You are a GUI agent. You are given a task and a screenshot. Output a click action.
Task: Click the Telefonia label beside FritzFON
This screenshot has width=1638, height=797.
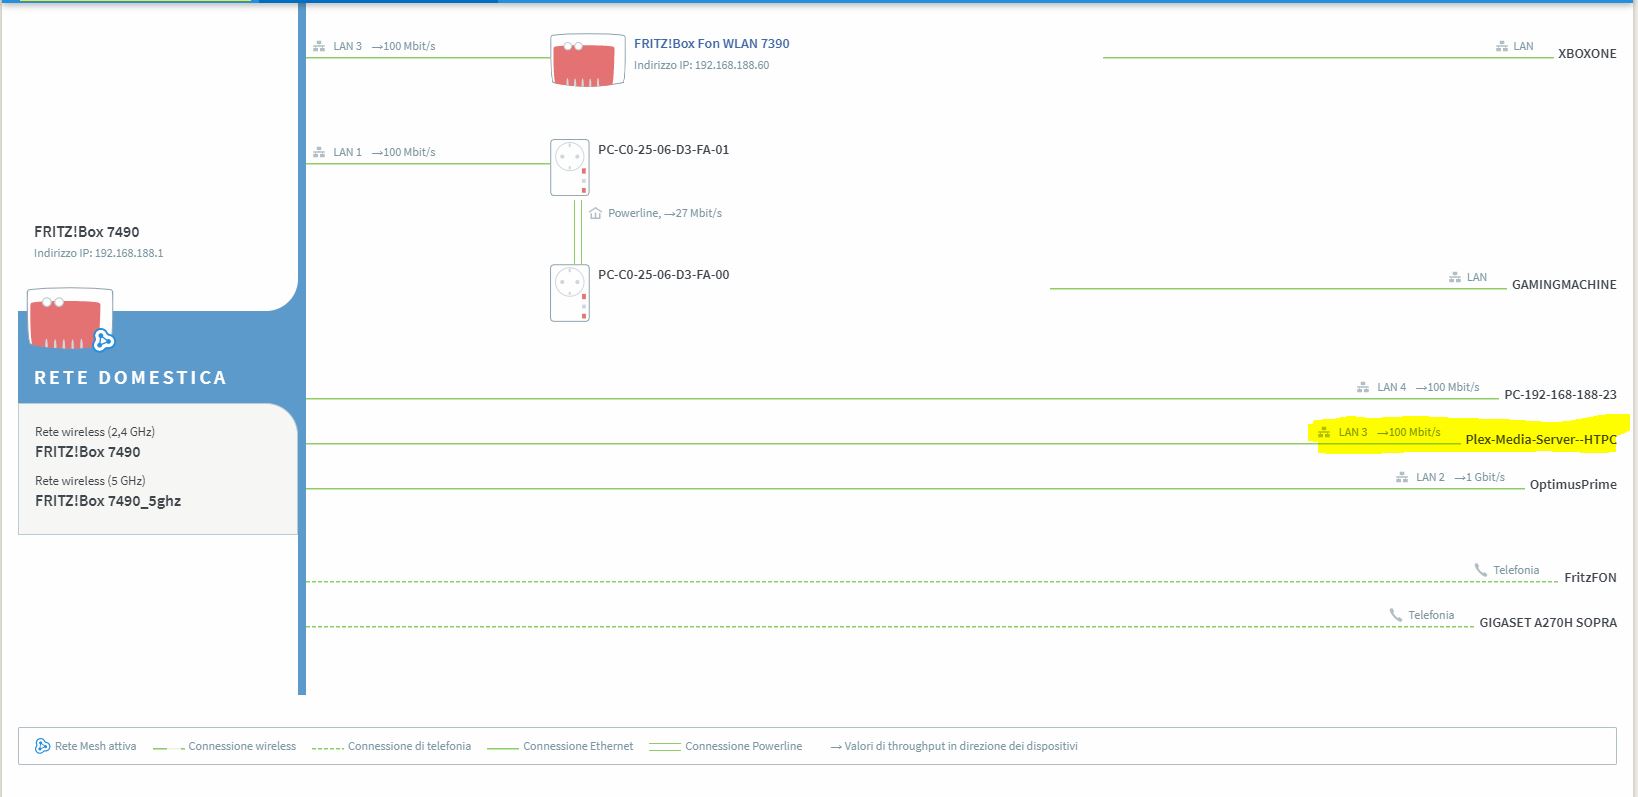(1516, 570)
